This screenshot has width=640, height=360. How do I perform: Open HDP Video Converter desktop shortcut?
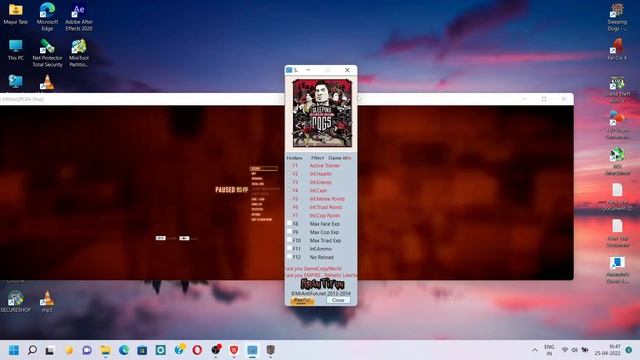click(617, 125)
